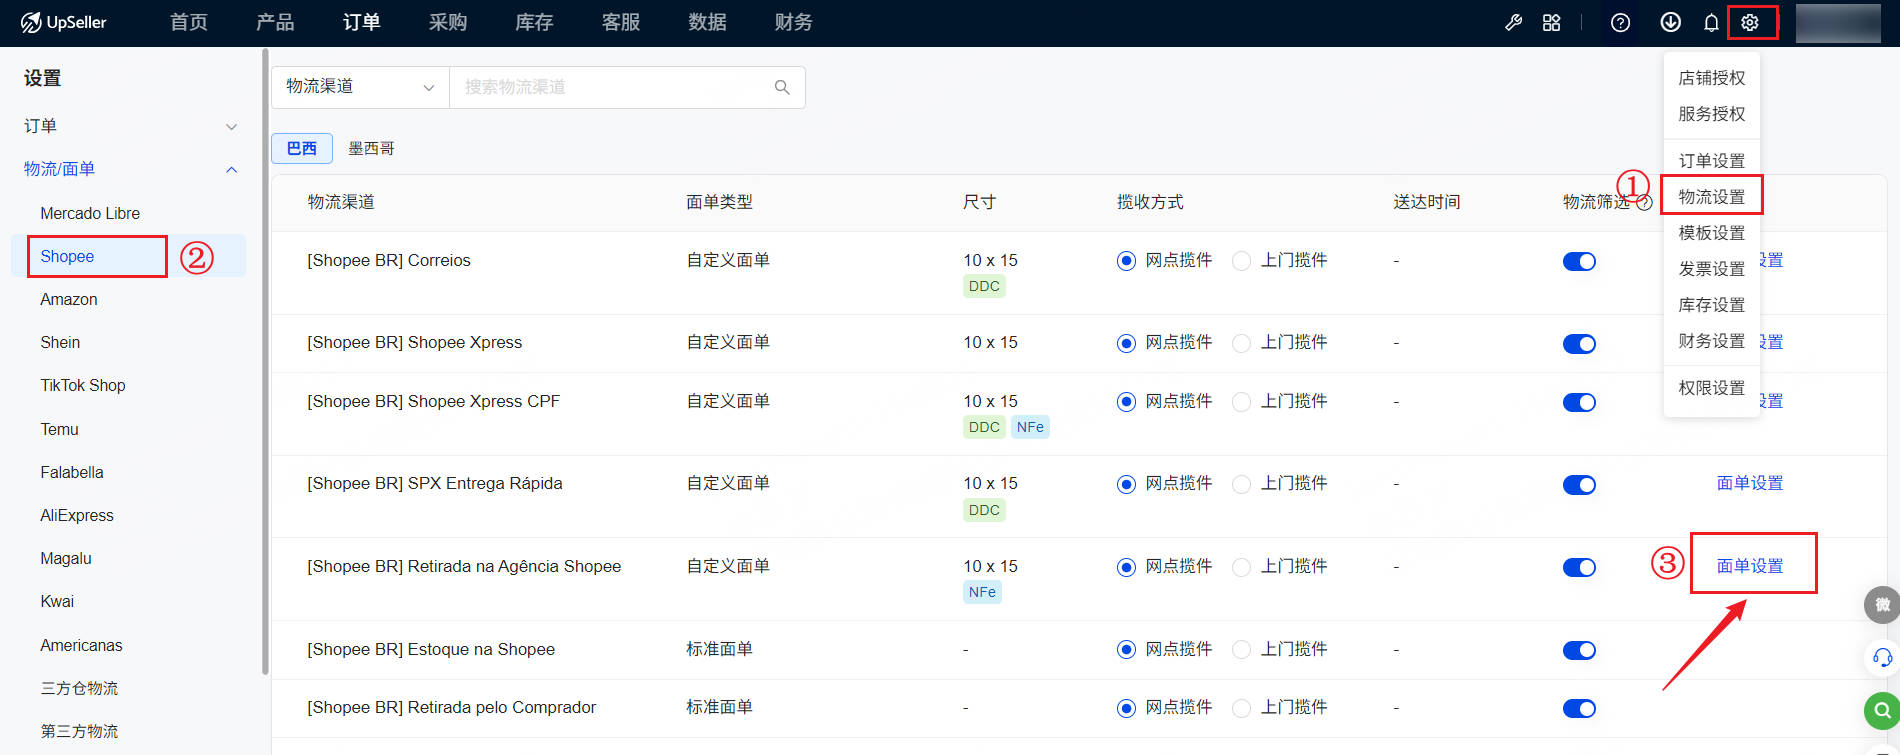
Task: Disable switch for SPX Entrega Rápida
Action: (1579, 484)
